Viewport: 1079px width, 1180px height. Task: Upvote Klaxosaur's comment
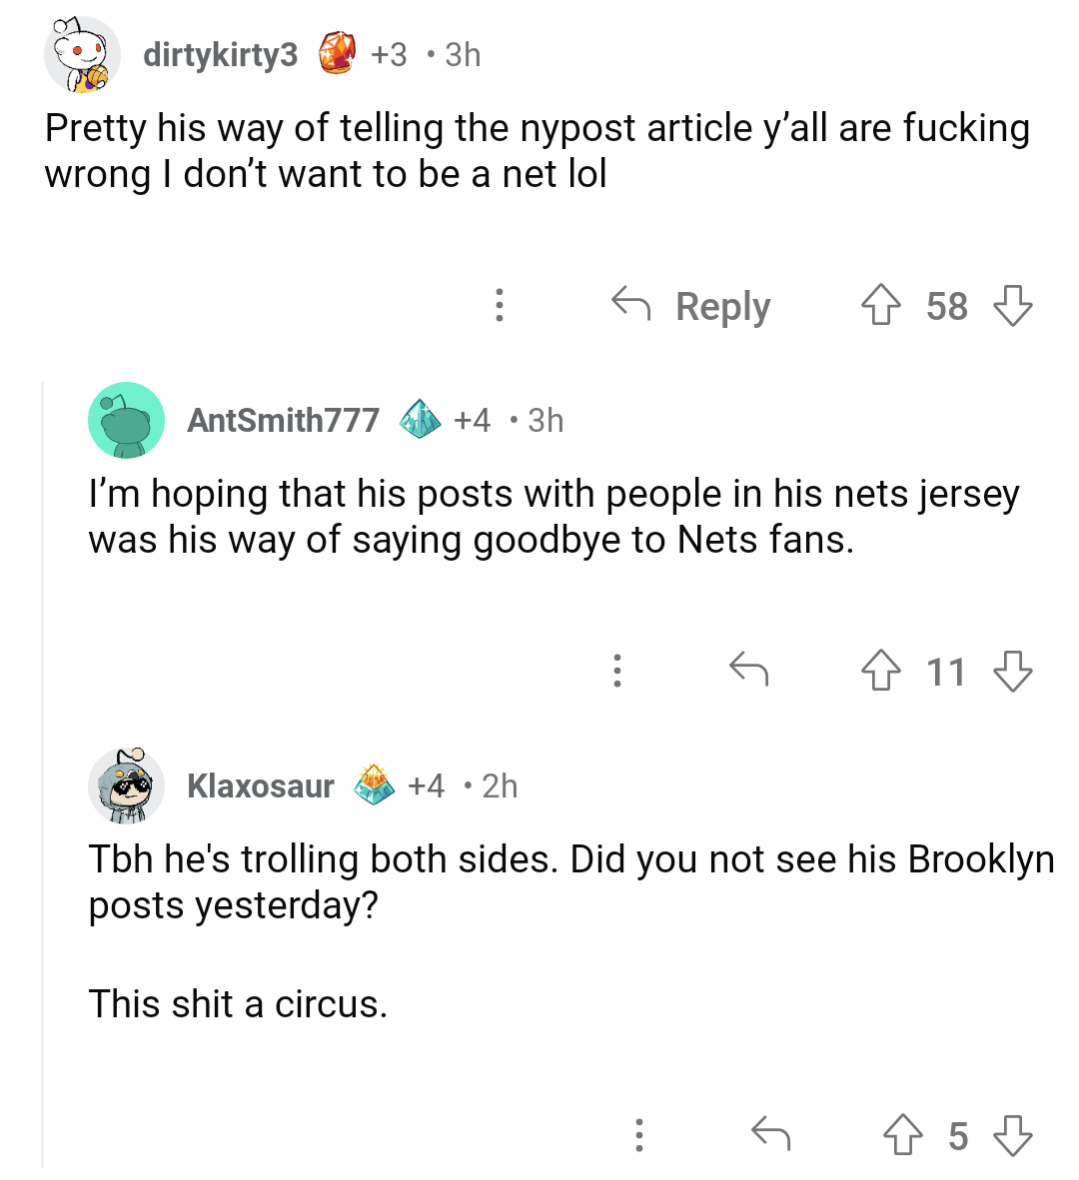click(903, 1135)
